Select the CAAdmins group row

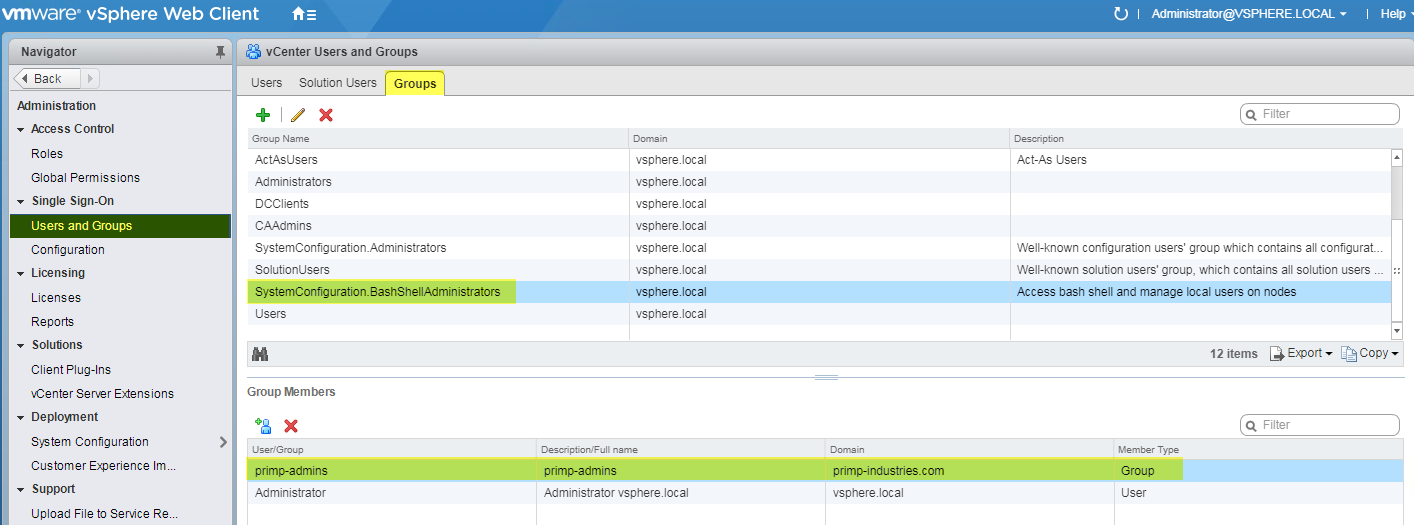818,226
